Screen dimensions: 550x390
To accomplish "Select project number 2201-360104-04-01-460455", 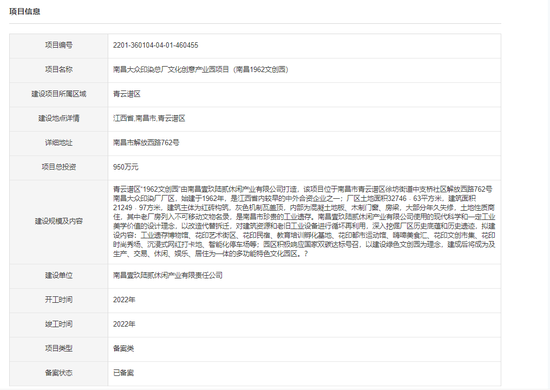I will pos(155,45).
